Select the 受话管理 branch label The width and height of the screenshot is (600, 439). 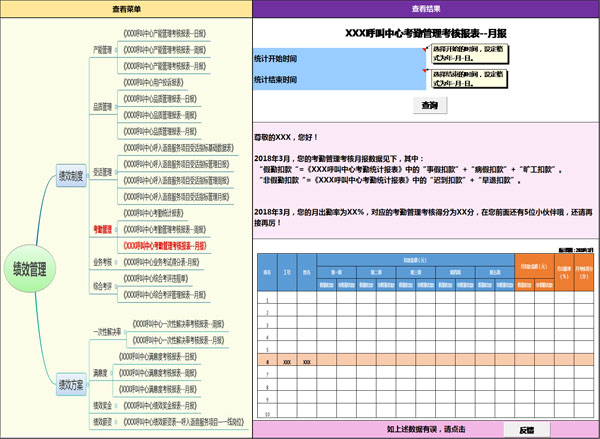pyautogui.click(x=102, y=172)
